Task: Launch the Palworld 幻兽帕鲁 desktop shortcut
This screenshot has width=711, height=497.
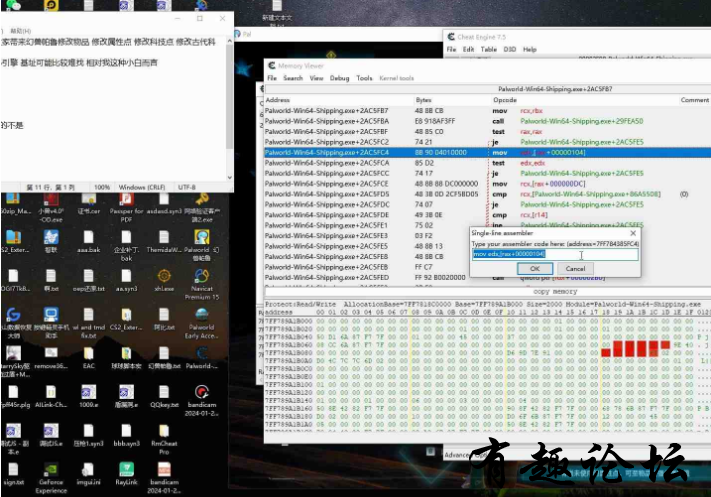Action: pyautogui.click(x=202, y=245)
